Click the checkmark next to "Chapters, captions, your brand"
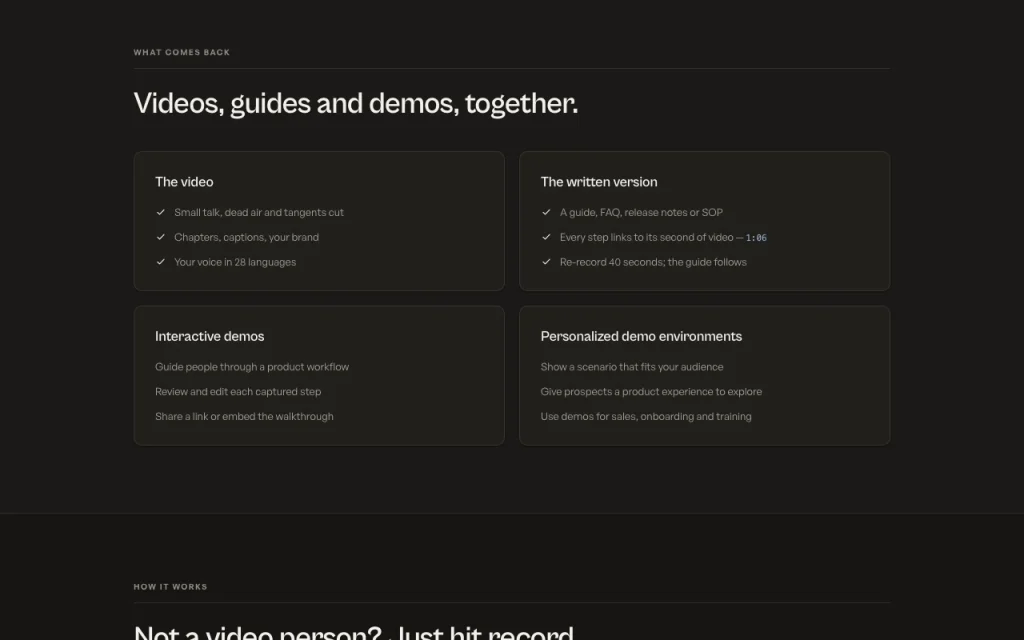 click(x=161, y=237)
